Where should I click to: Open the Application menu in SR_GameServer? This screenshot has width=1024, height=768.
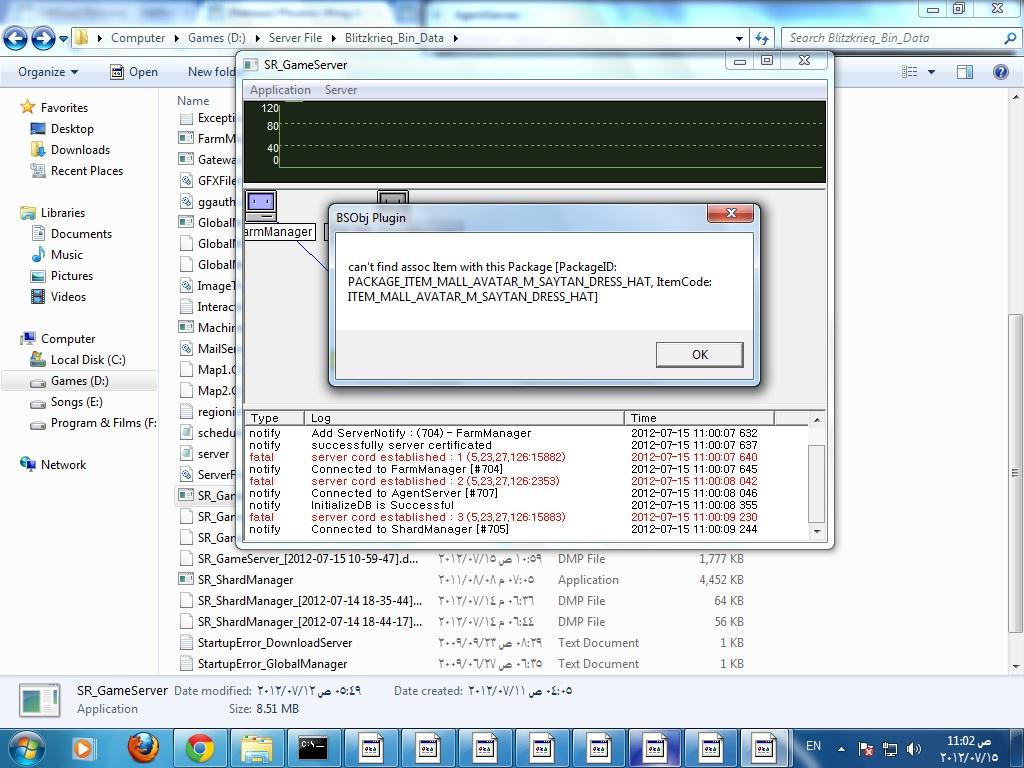tap(280, 90)
